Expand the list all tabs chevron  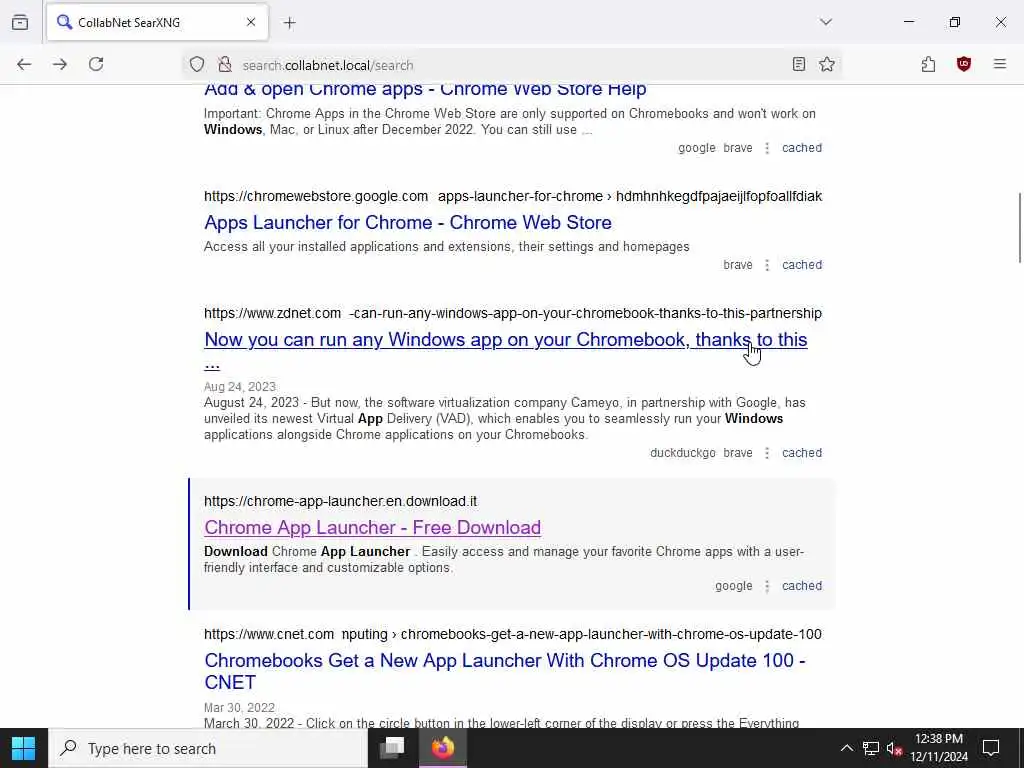[826, 22]
